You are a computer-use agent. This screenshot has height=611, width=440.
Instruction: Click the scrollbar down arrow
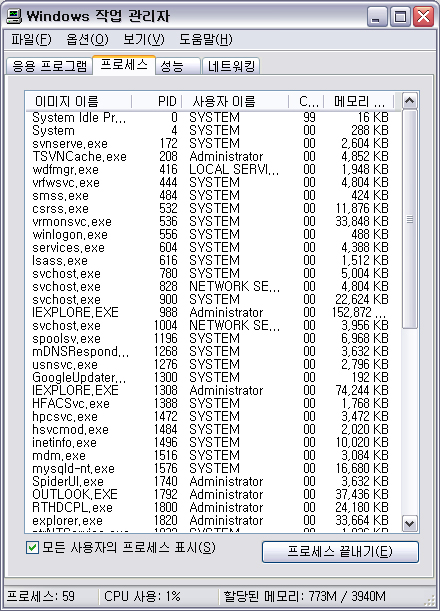409,523
